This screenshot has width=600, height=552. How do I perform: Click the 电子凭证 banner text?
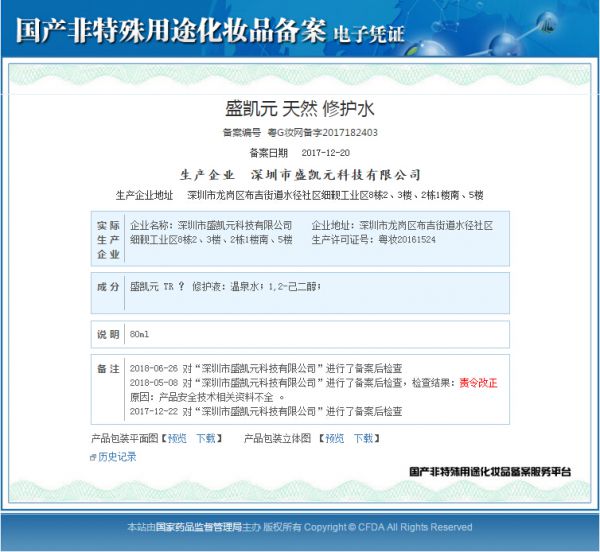[x=369, y=34]
